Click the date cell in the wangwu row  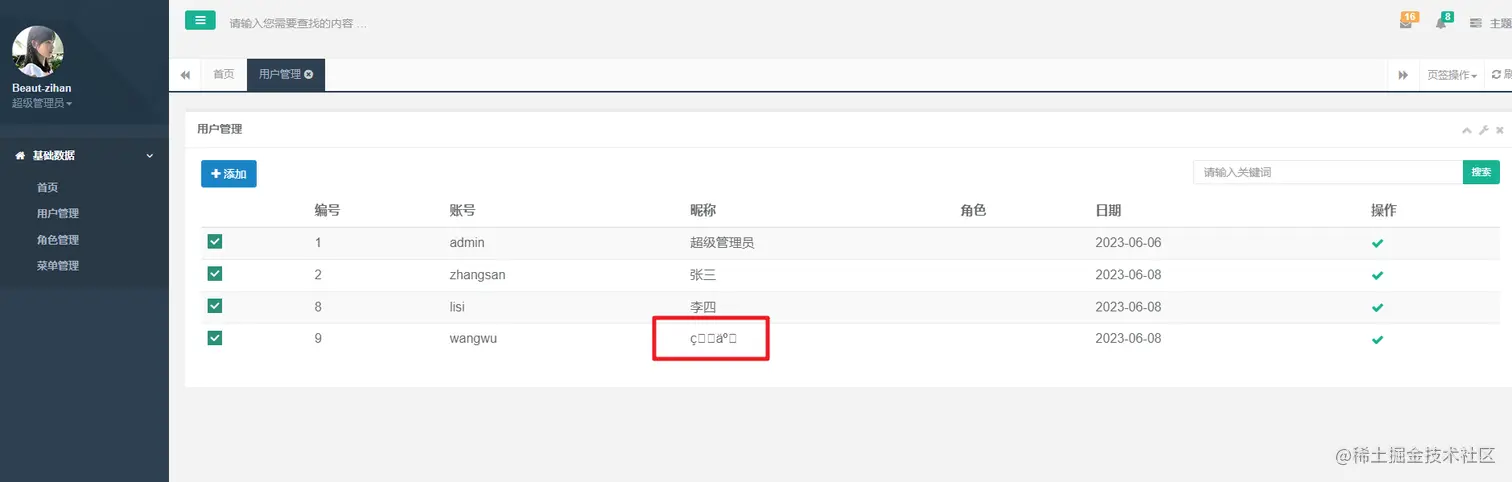tap(1128, 339)
